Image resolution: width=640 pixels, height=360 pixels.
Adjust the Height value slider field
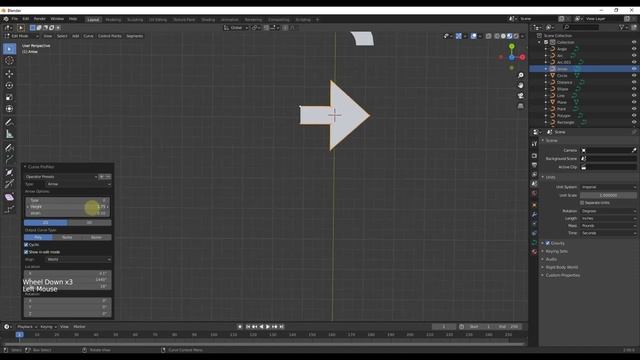click(68, 207)
